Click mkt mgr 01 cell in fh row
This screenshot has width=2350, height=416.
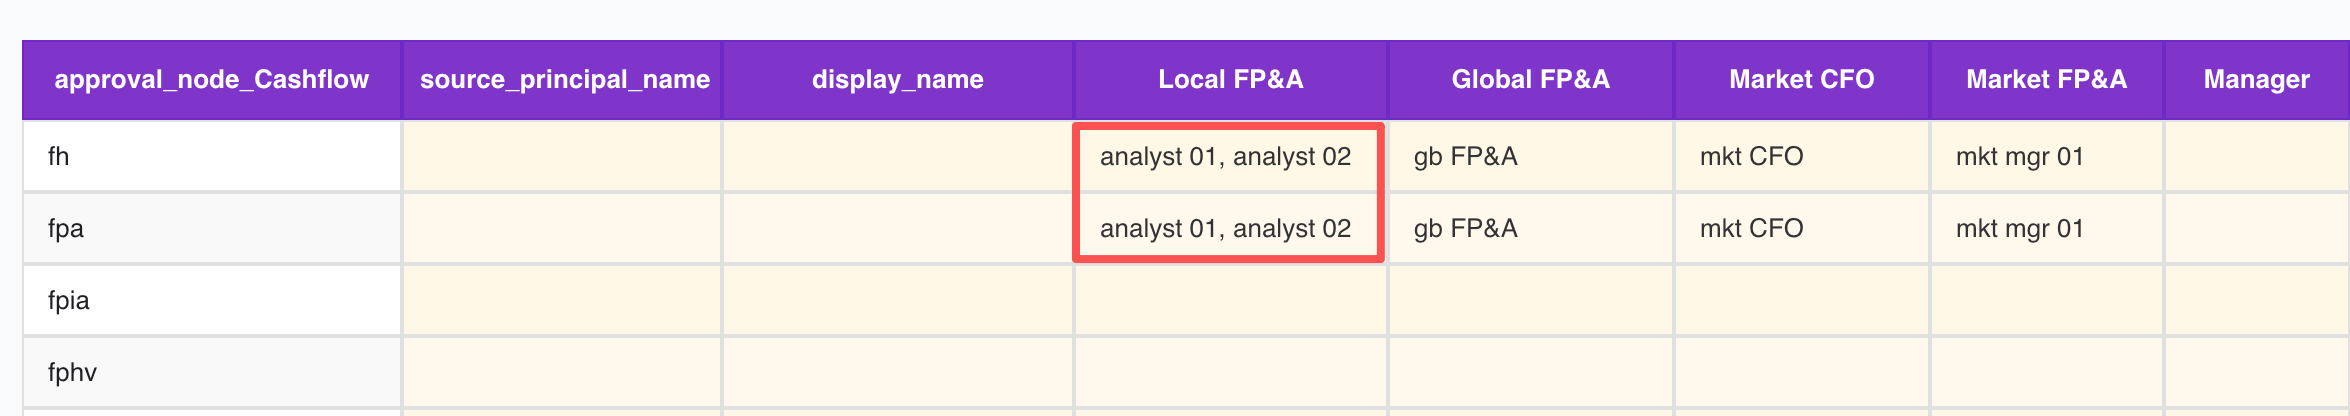click(x=2046, y=156)
